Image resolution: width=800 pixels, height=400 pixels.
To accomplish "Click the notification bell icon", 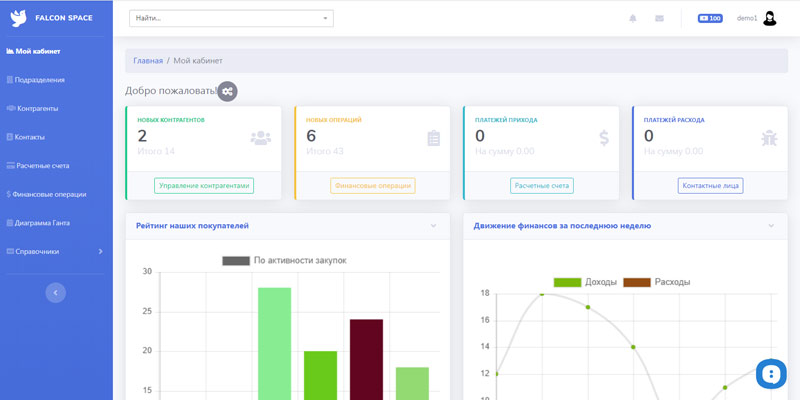I will (632, 18).
